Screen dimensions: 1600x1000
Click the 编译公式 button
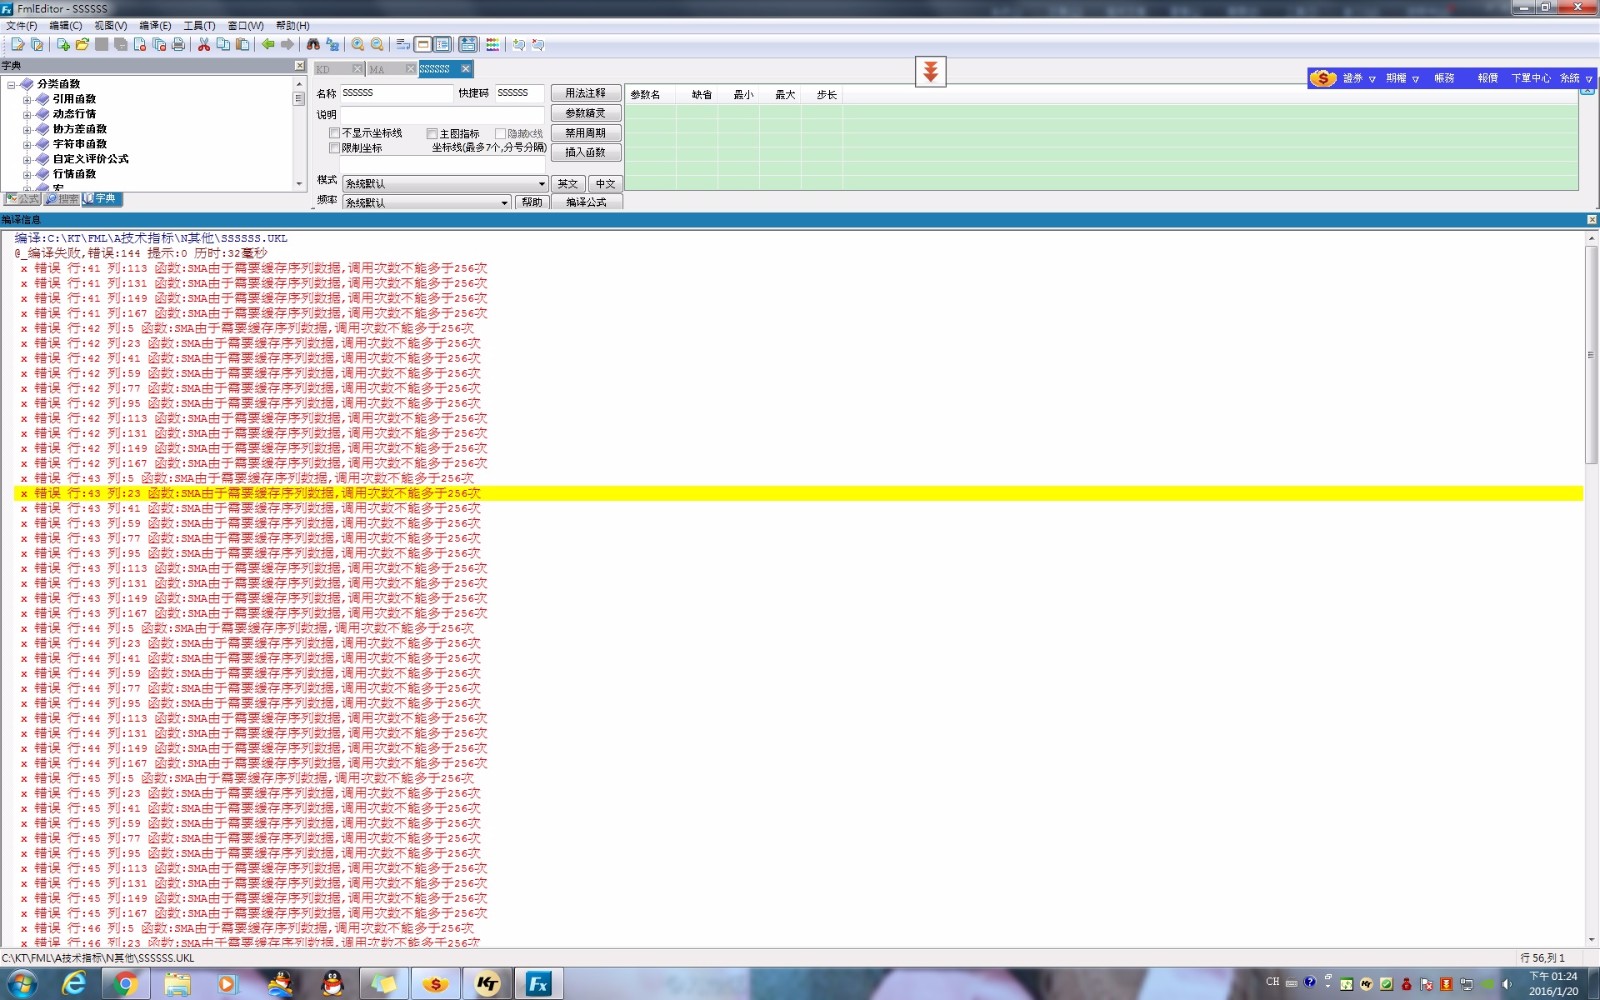coord(586,202)
